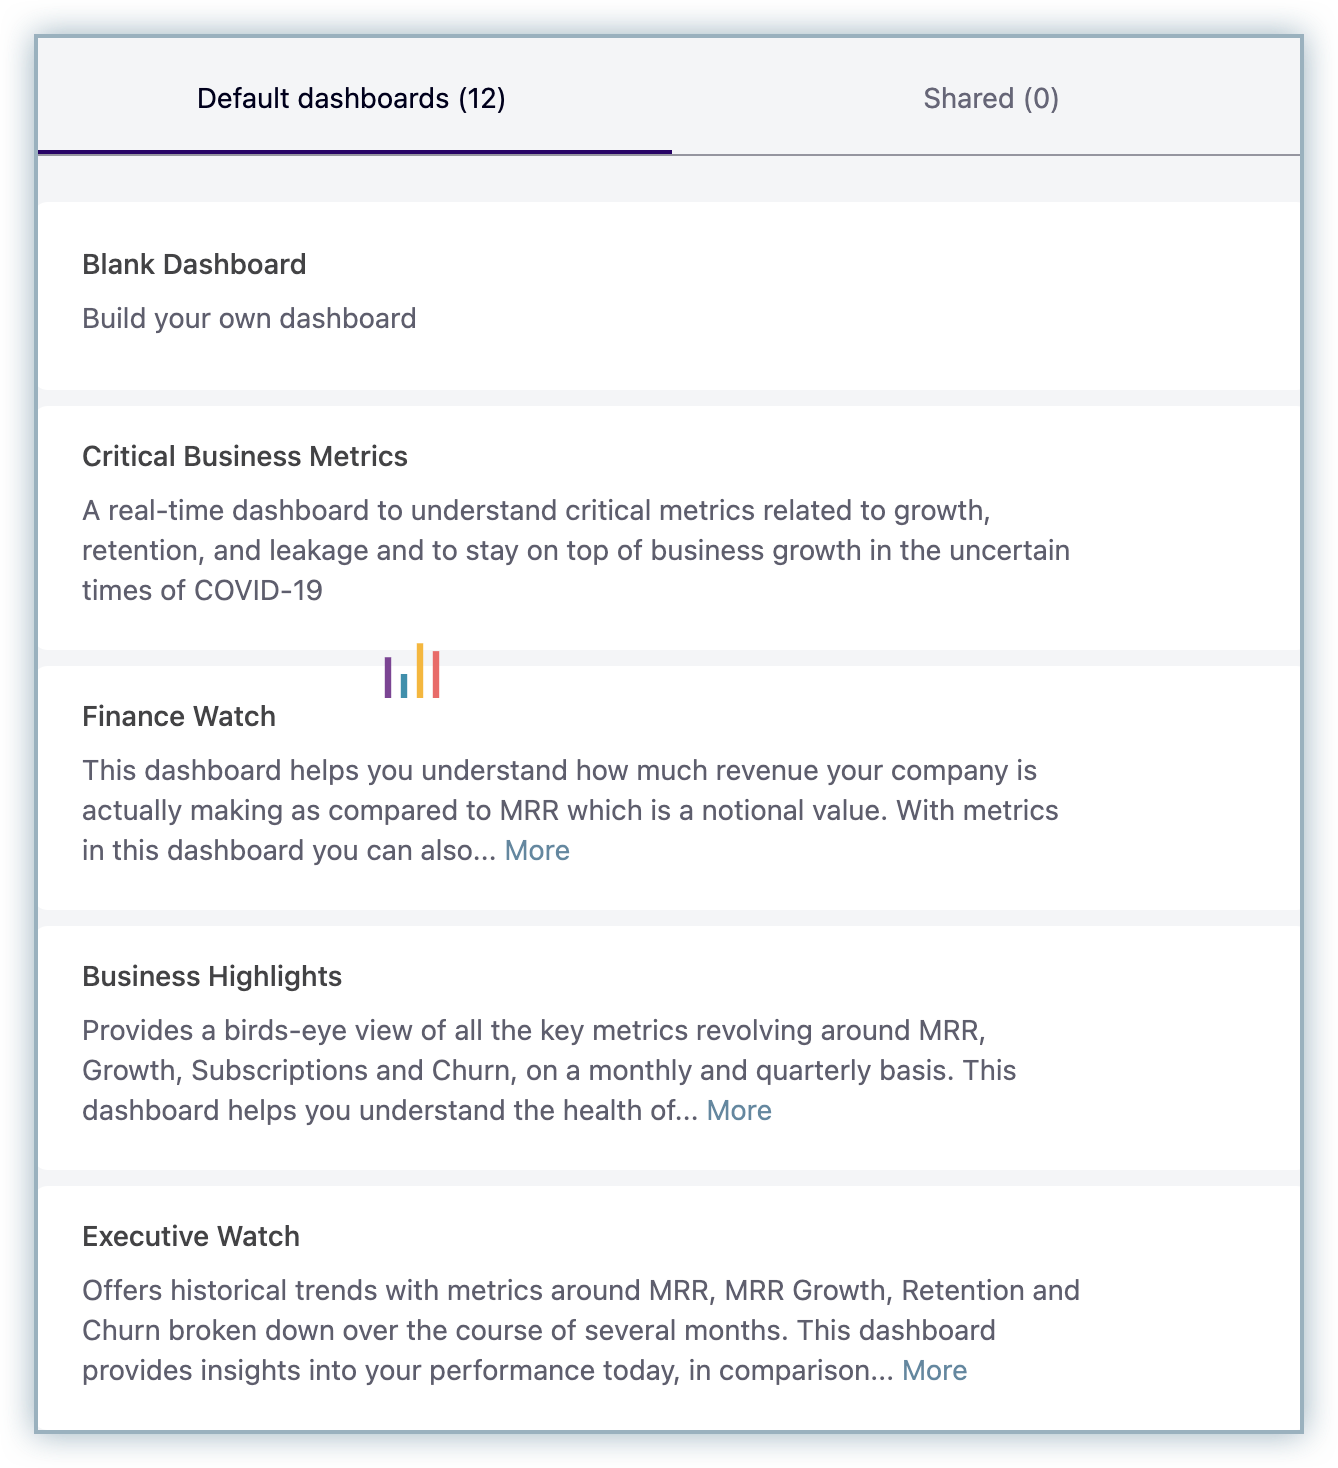Click More link under Executive Watch

pyautogui.click(x=934, y=1370)
